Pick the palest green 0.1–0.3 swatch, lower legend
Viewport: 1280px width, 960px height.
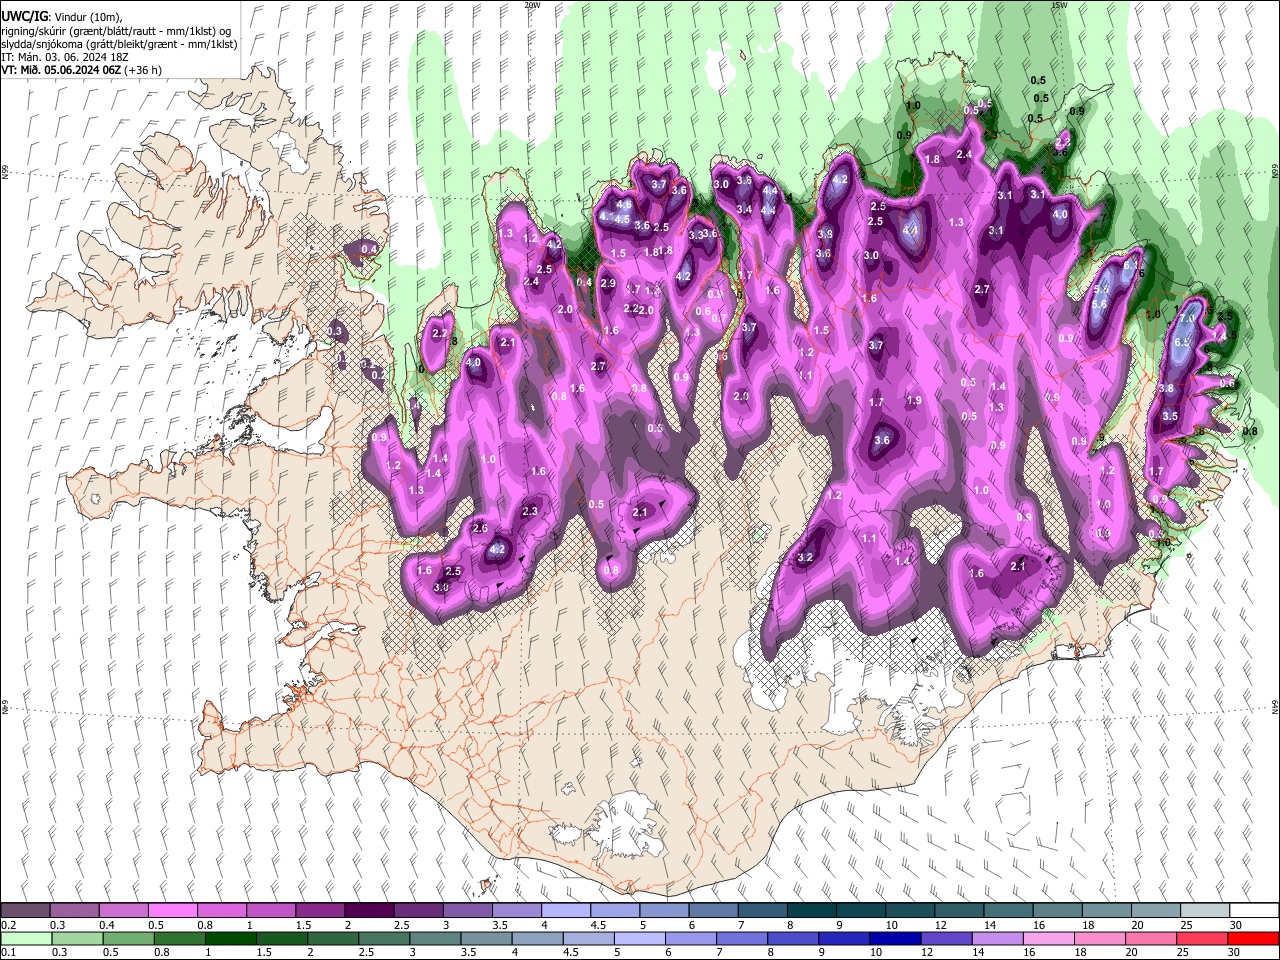[26, 938]
